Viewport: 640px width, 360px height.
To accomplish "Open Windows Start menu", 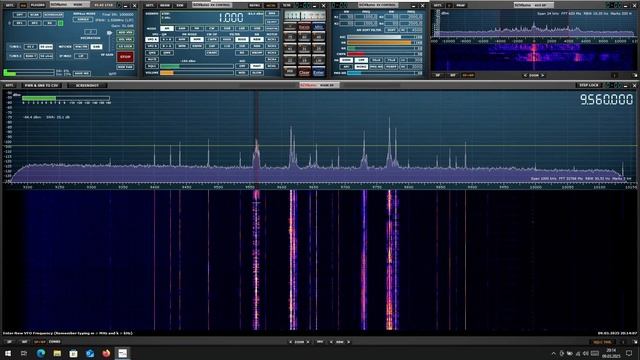I will tap(8, 353).
